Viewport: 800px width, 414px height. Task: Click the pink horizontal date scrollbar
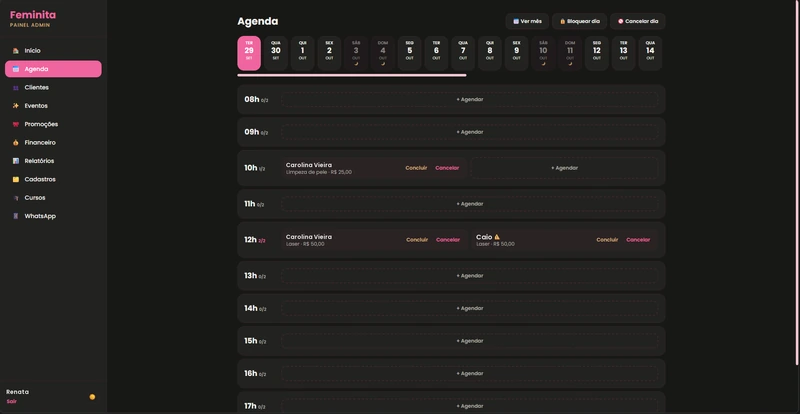coord(352,76)
